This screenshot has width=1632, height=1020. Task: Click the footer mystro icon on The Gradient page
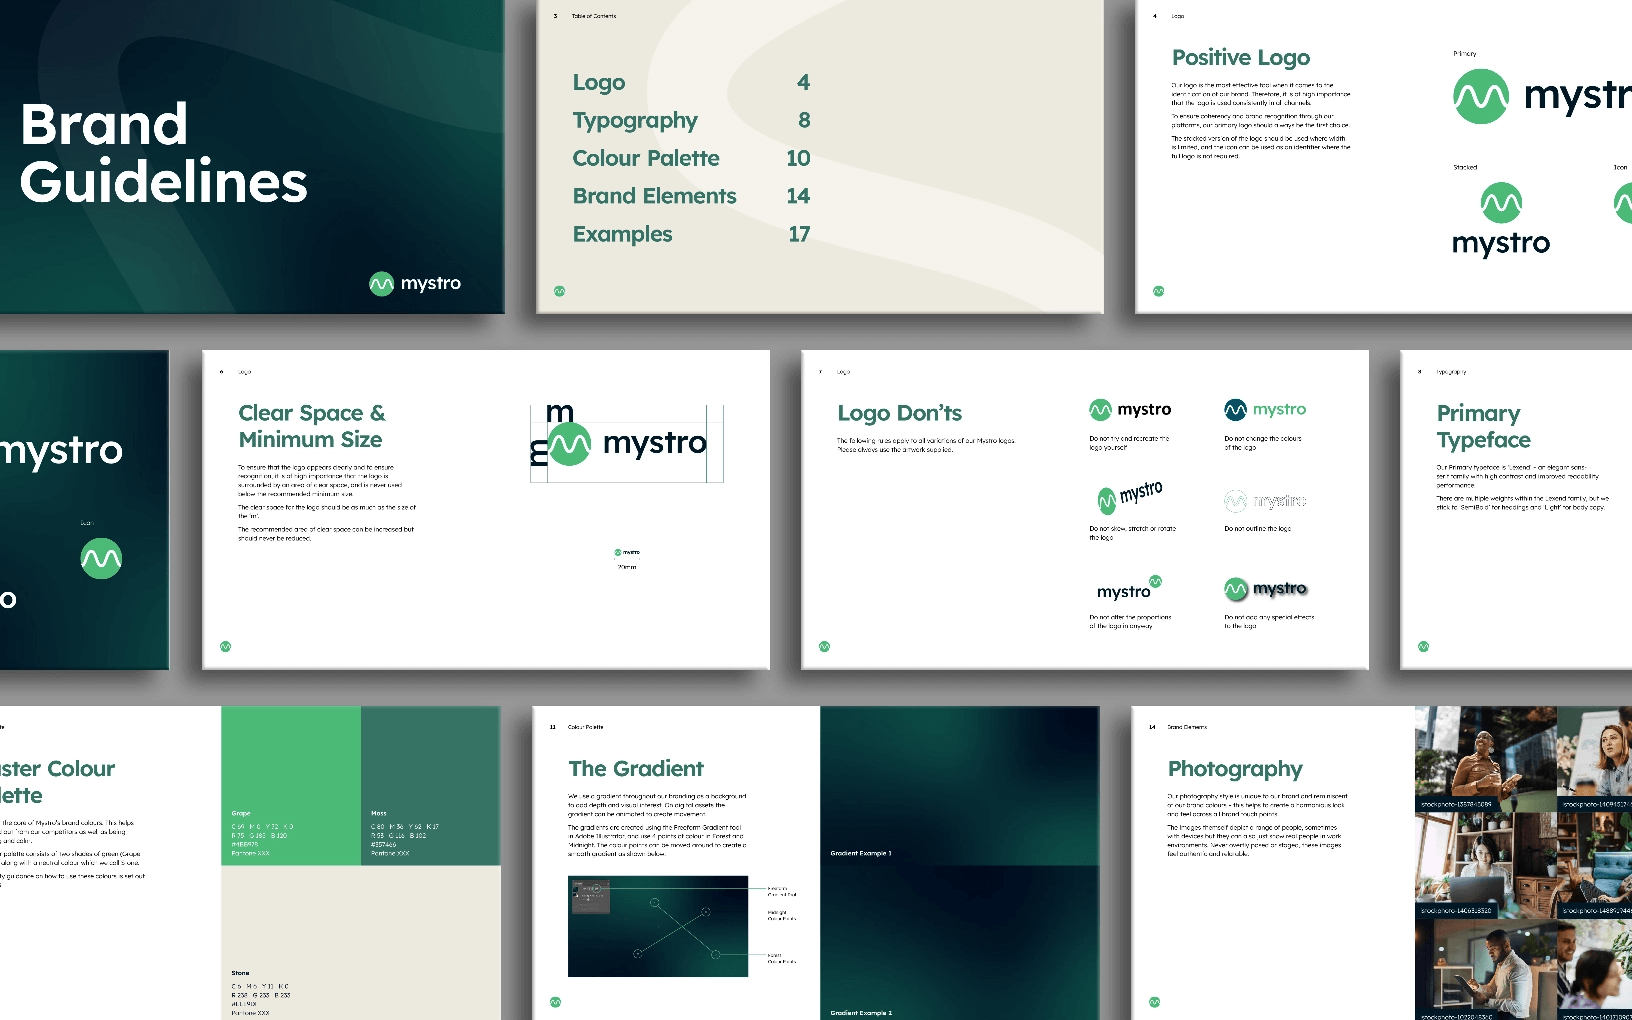click(x=555, y=1001)
